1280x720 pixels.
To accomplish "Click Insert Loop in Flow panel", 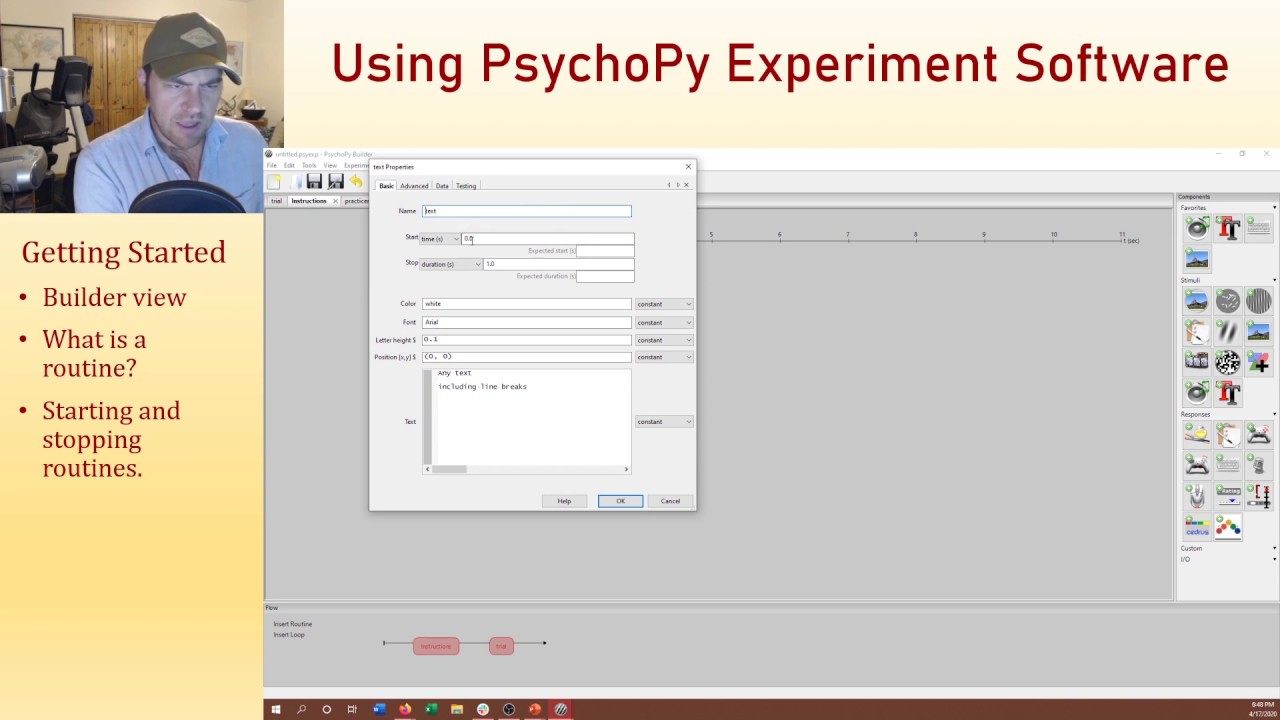I will pyautogui.click(x=289, y=635).
